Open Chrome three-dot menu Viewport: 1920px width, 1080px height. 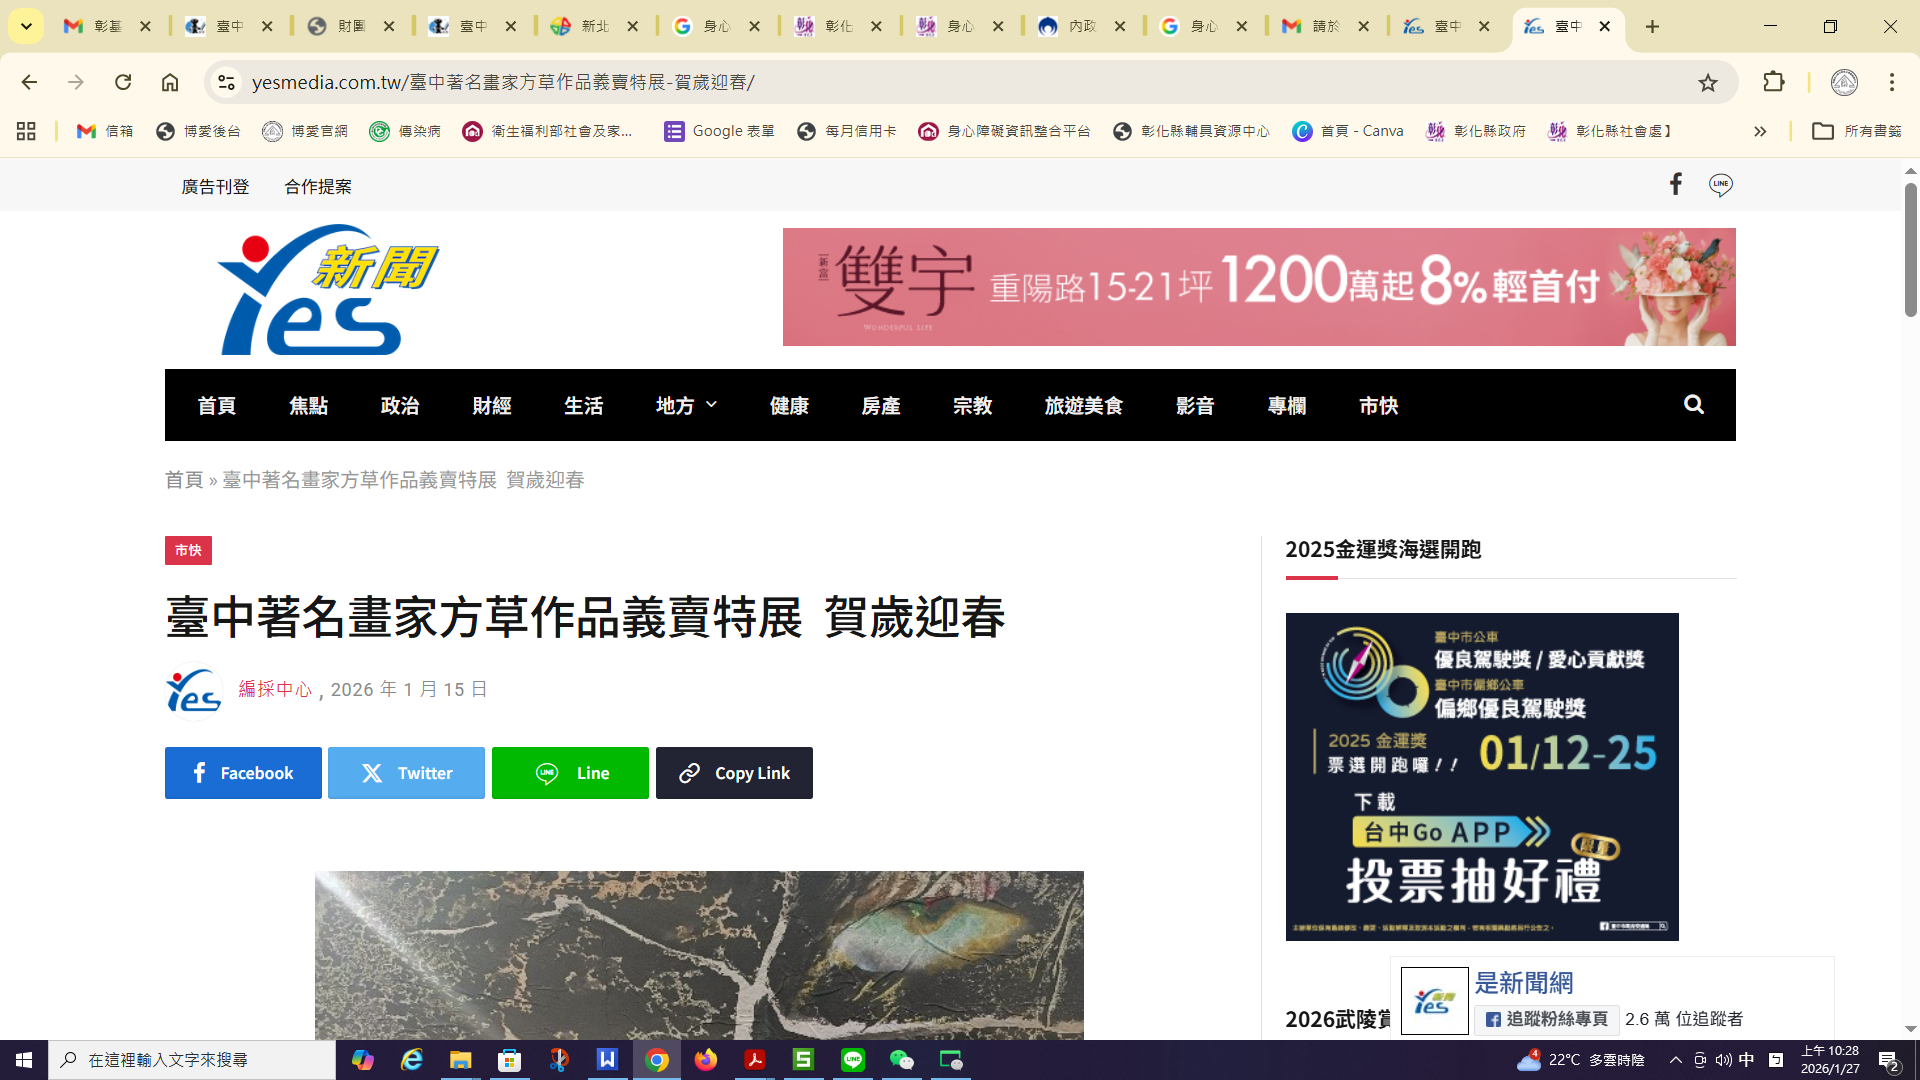[x=1891, y=83]
